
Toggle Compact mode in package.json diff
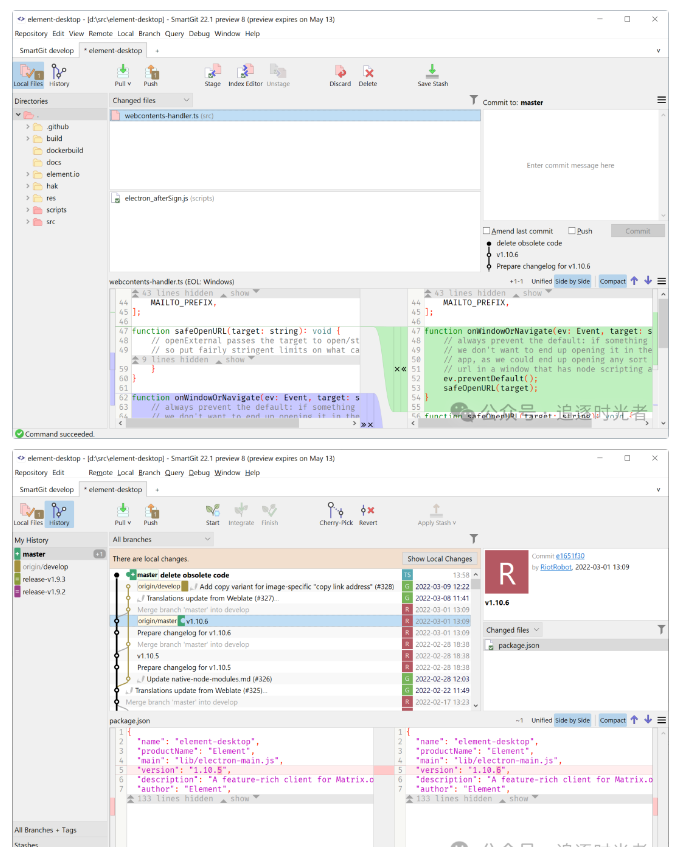613,720
